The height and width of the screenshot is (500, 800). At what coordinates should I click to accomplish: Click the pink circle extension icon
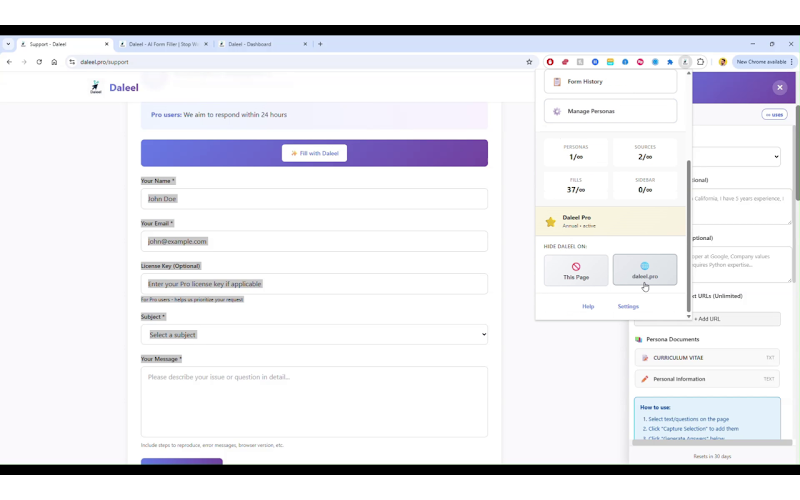640,62
